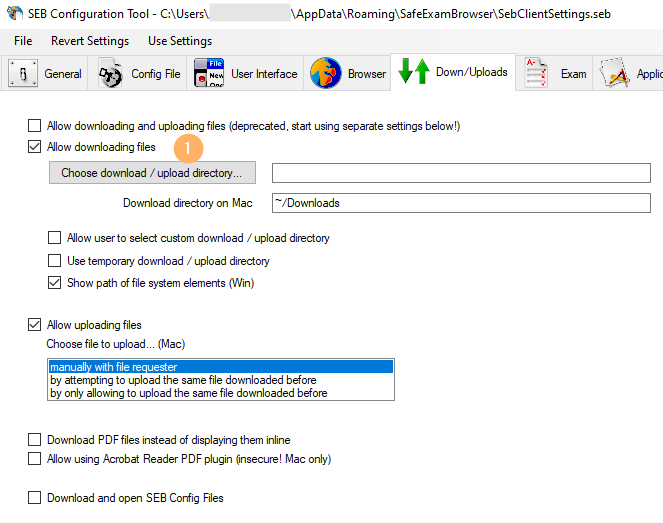Open the File menu
663x523 pixels.
coord(23,41)
